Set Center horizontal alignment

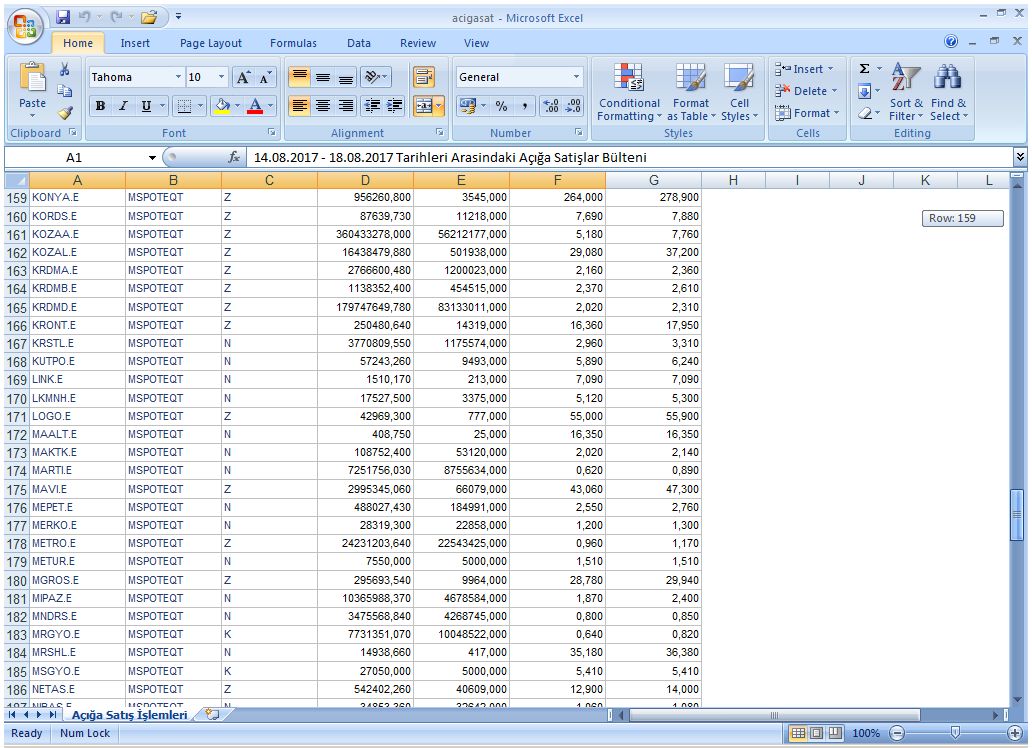(x=322, y=105)
